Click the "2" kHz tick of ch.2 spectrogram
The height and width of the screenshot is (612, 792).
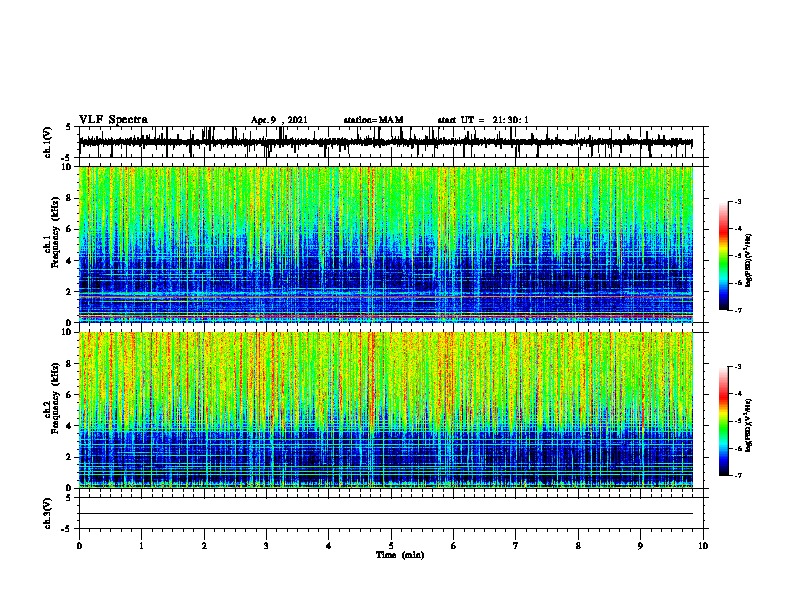tap(70, 457)
